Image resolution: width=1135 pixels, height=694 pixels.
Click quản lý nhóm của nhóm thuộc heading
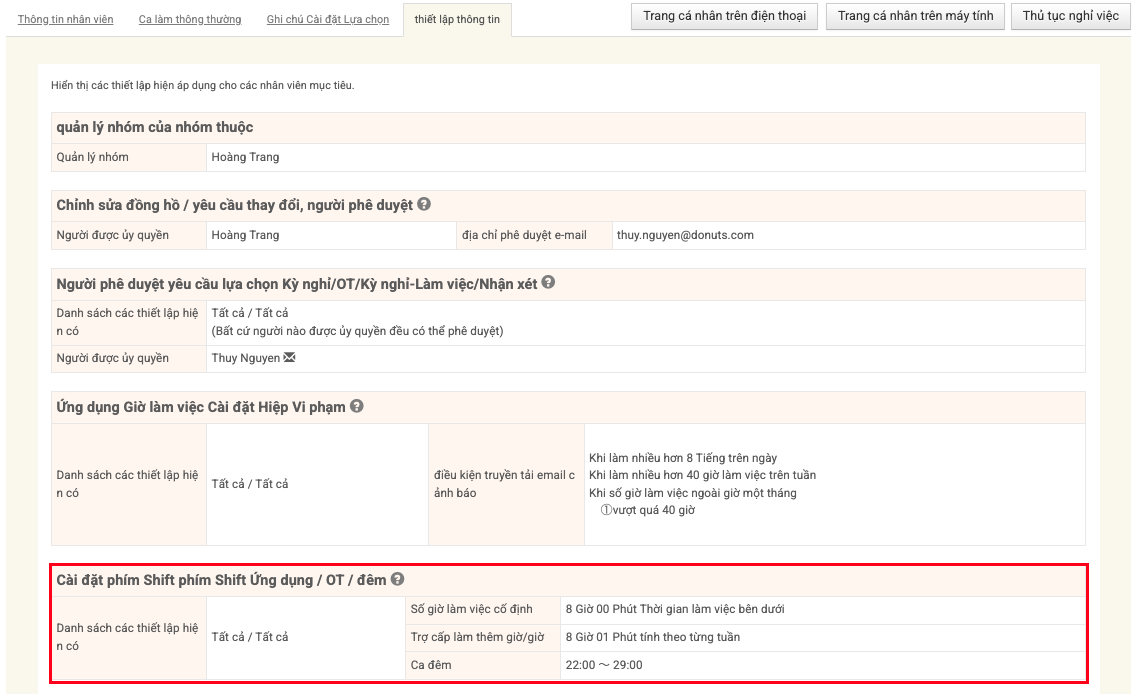155,127
